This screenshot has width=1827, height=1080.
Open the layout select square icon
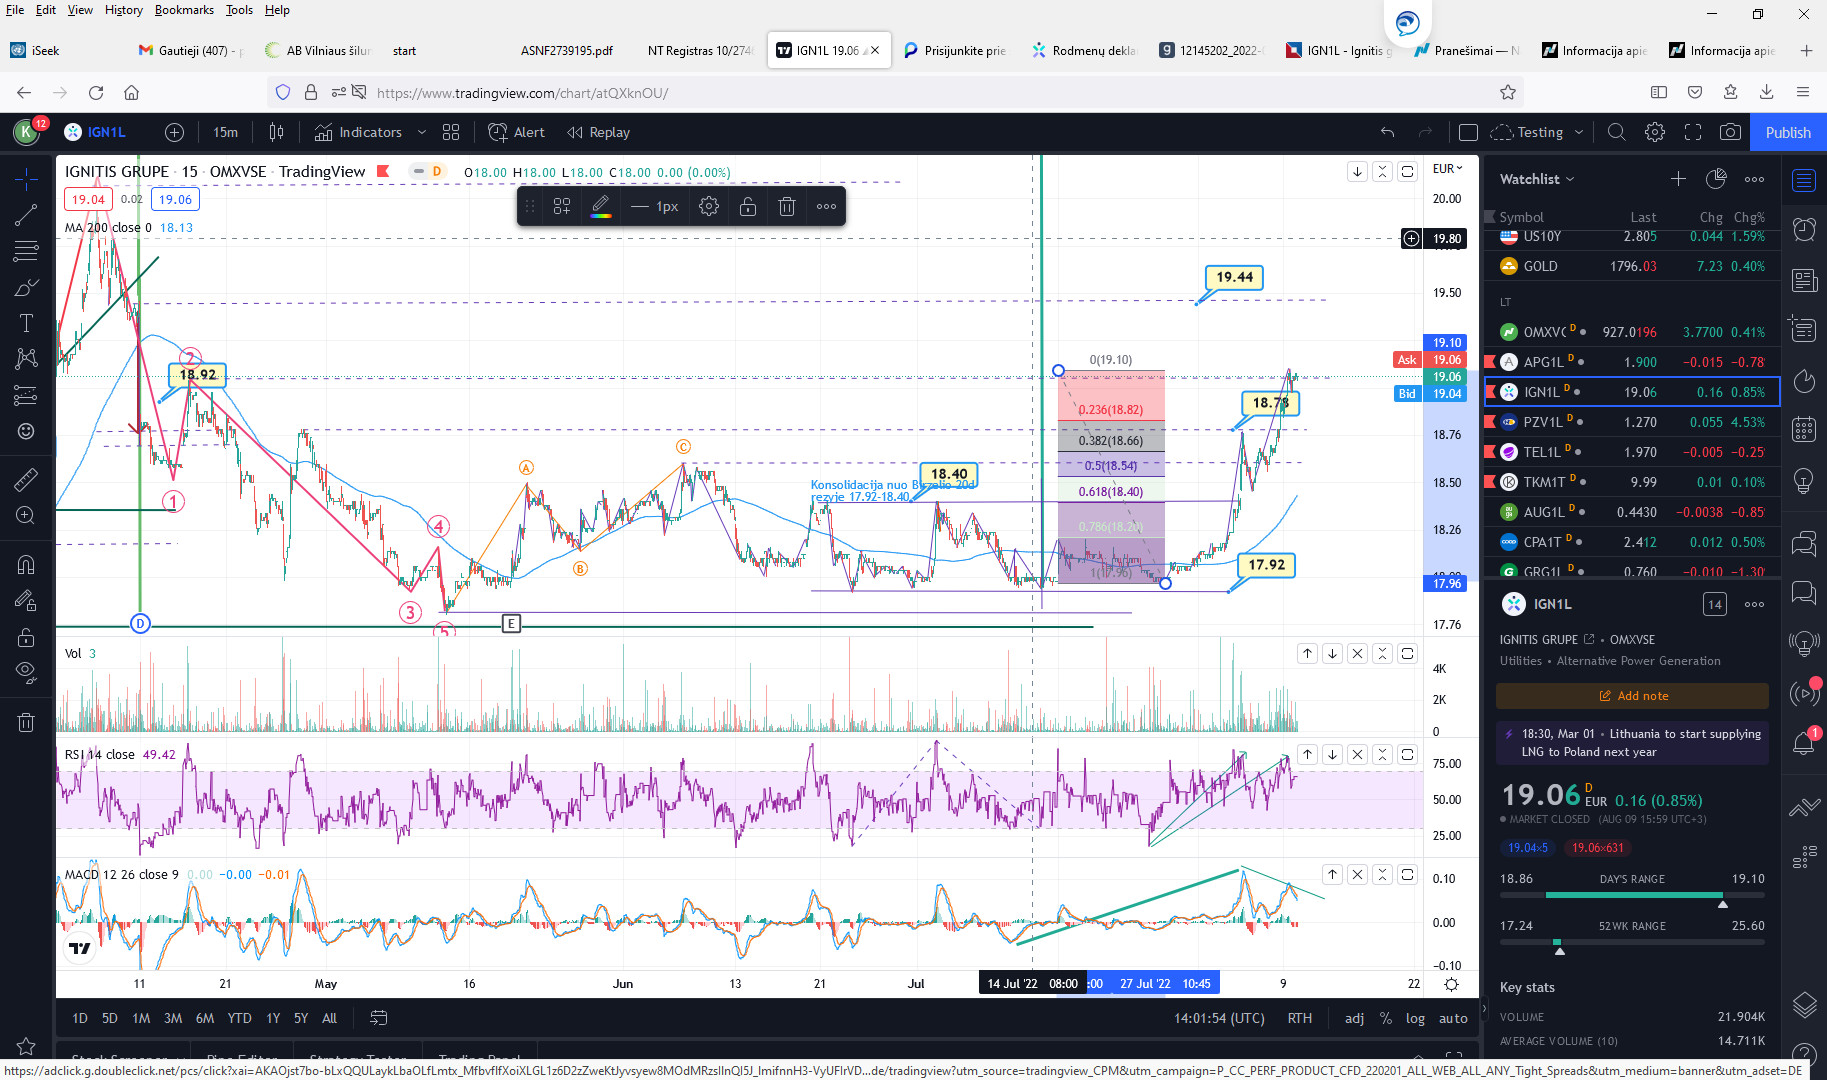click(x=1468, y=132)
